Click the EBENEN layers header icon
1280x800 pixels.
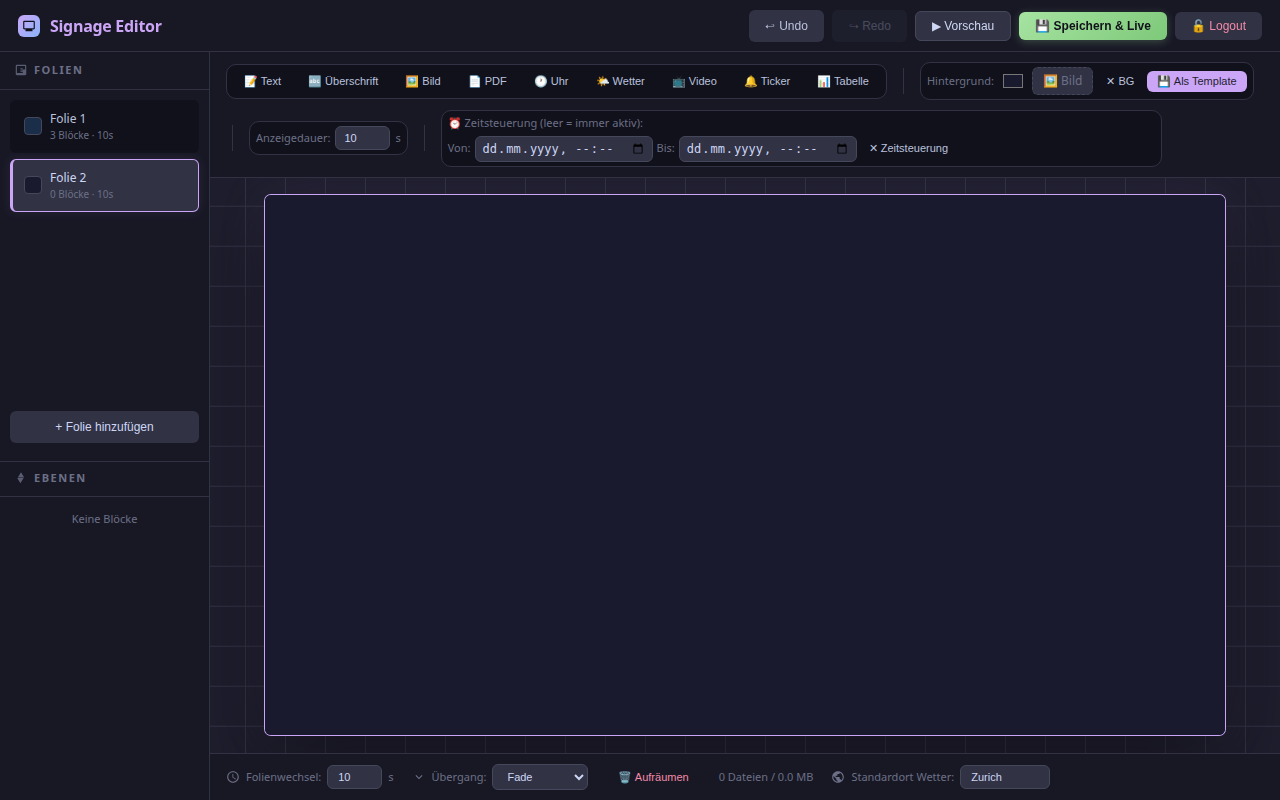[x=21, y=478]
